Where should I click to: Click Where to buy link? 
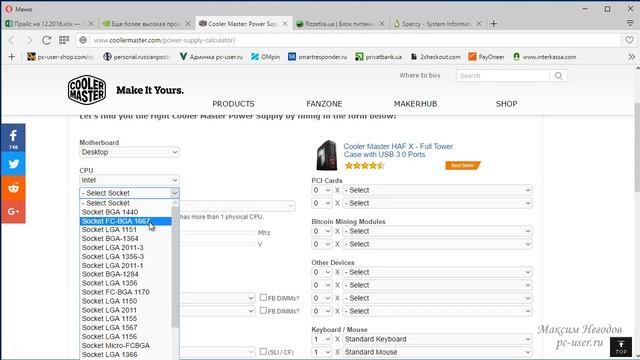tap(420, 76)
